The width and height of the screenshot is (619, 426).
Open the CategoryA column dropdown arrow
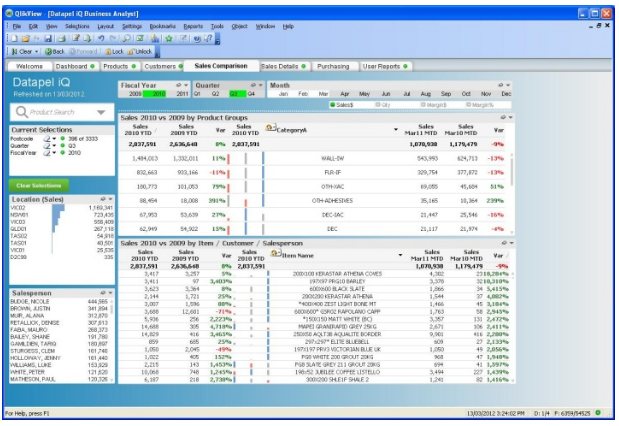[x=396, y=130]
